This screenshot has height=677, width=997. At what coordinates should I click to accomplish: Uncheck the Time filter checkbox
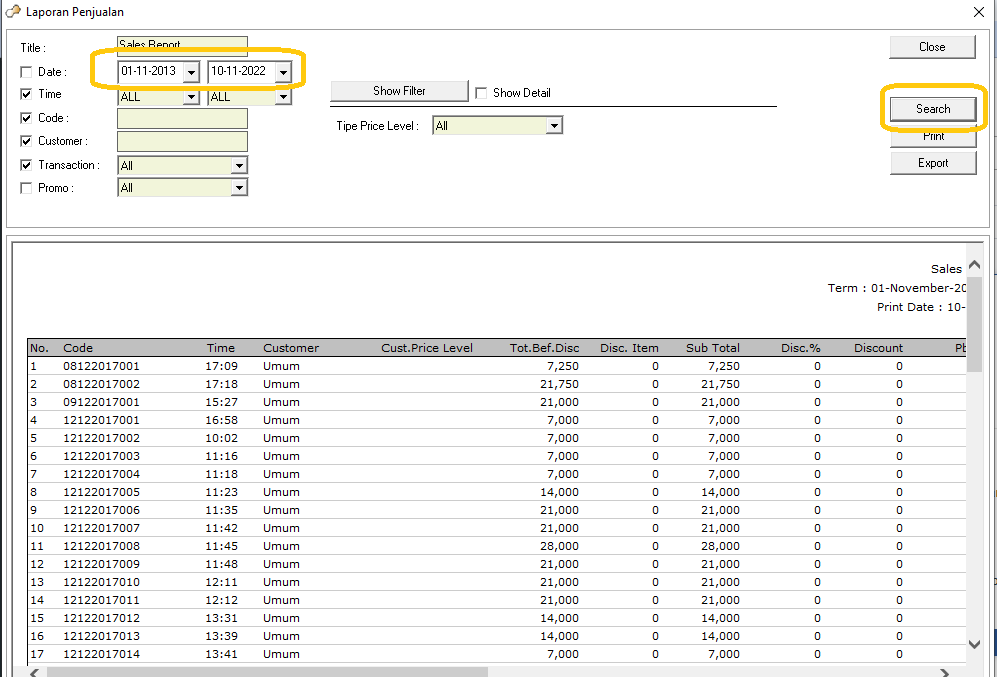pyautogui.click(x=26, y=94)
